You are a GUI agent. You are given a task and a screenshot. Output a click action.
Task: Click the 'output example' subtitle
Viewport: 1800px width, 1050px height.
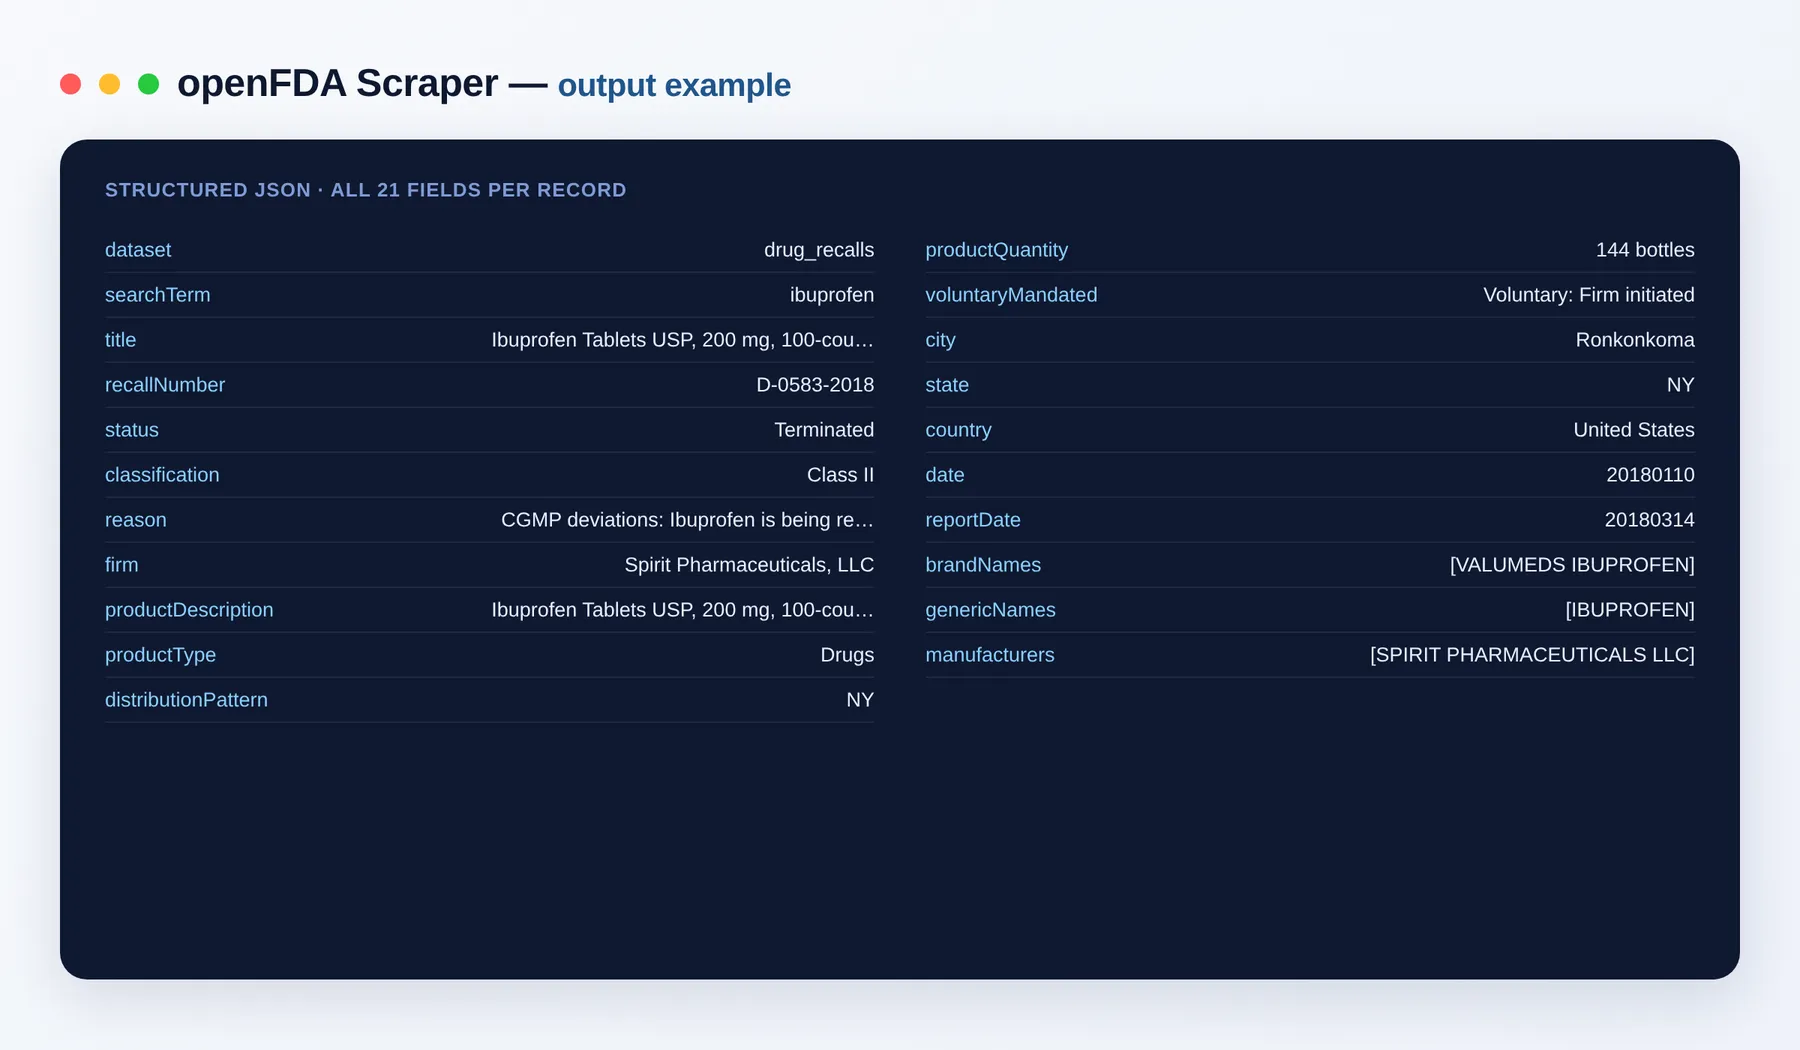point(674,86)
